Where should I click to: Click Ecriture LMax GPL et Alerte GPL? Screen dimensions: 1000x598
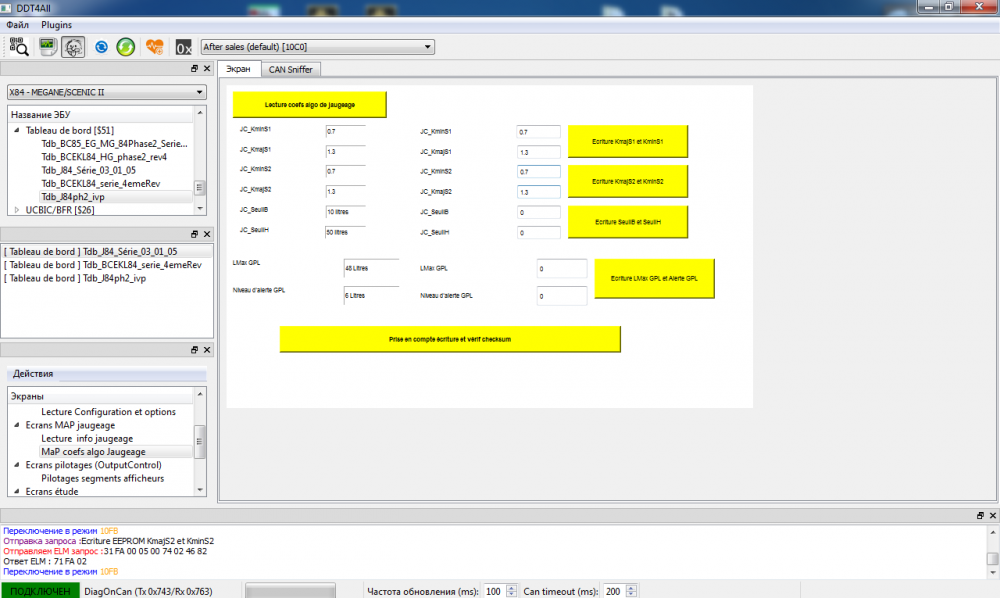[654, 279]
